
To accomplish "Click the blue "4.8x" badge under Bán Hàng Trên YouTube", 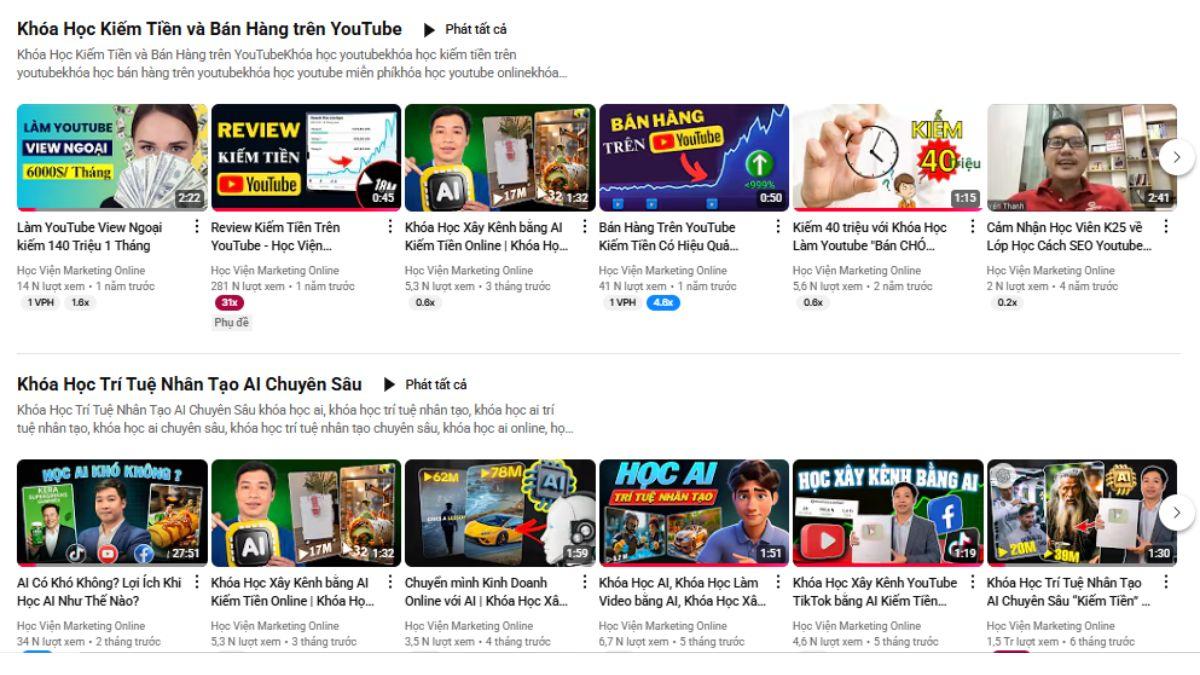I will [x=662, y=303].
